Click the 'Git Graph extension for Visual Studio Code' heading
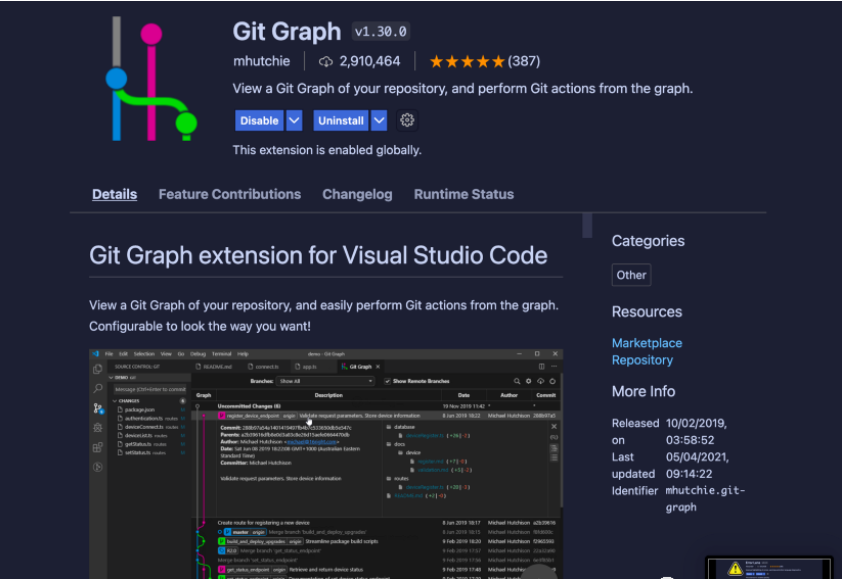The image size is (842, 579). 318,255
